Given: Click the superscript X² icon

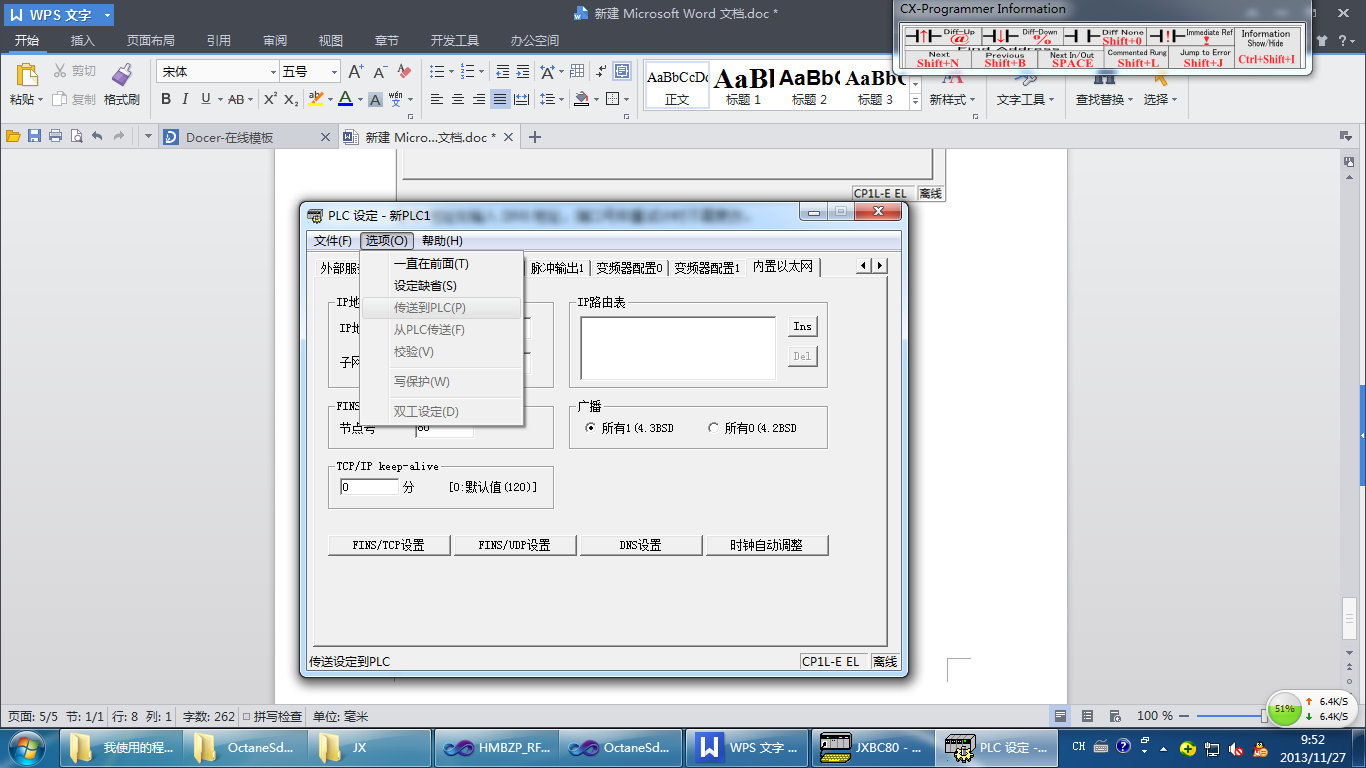Looking at the screenshot, I should click(270, 99).
